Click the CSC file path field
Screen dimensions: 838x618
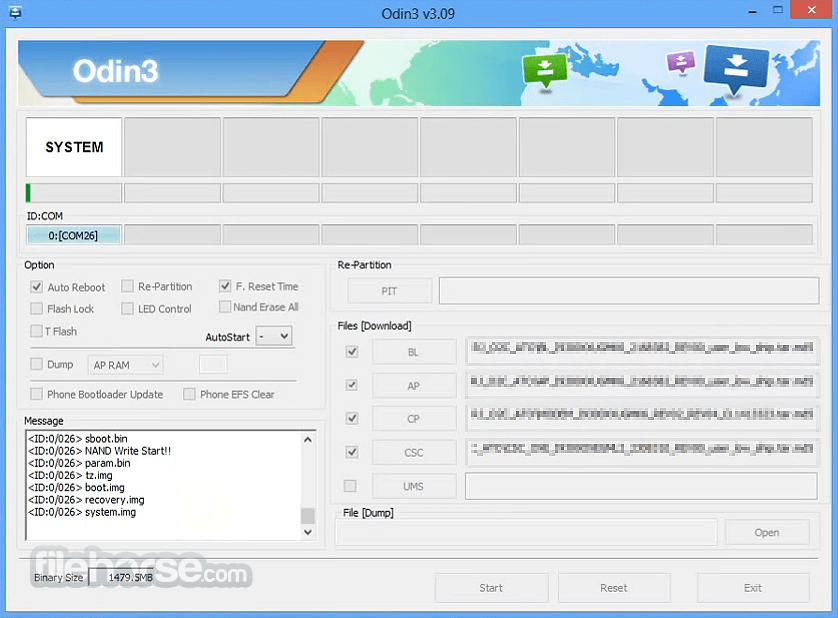[641, 452]
